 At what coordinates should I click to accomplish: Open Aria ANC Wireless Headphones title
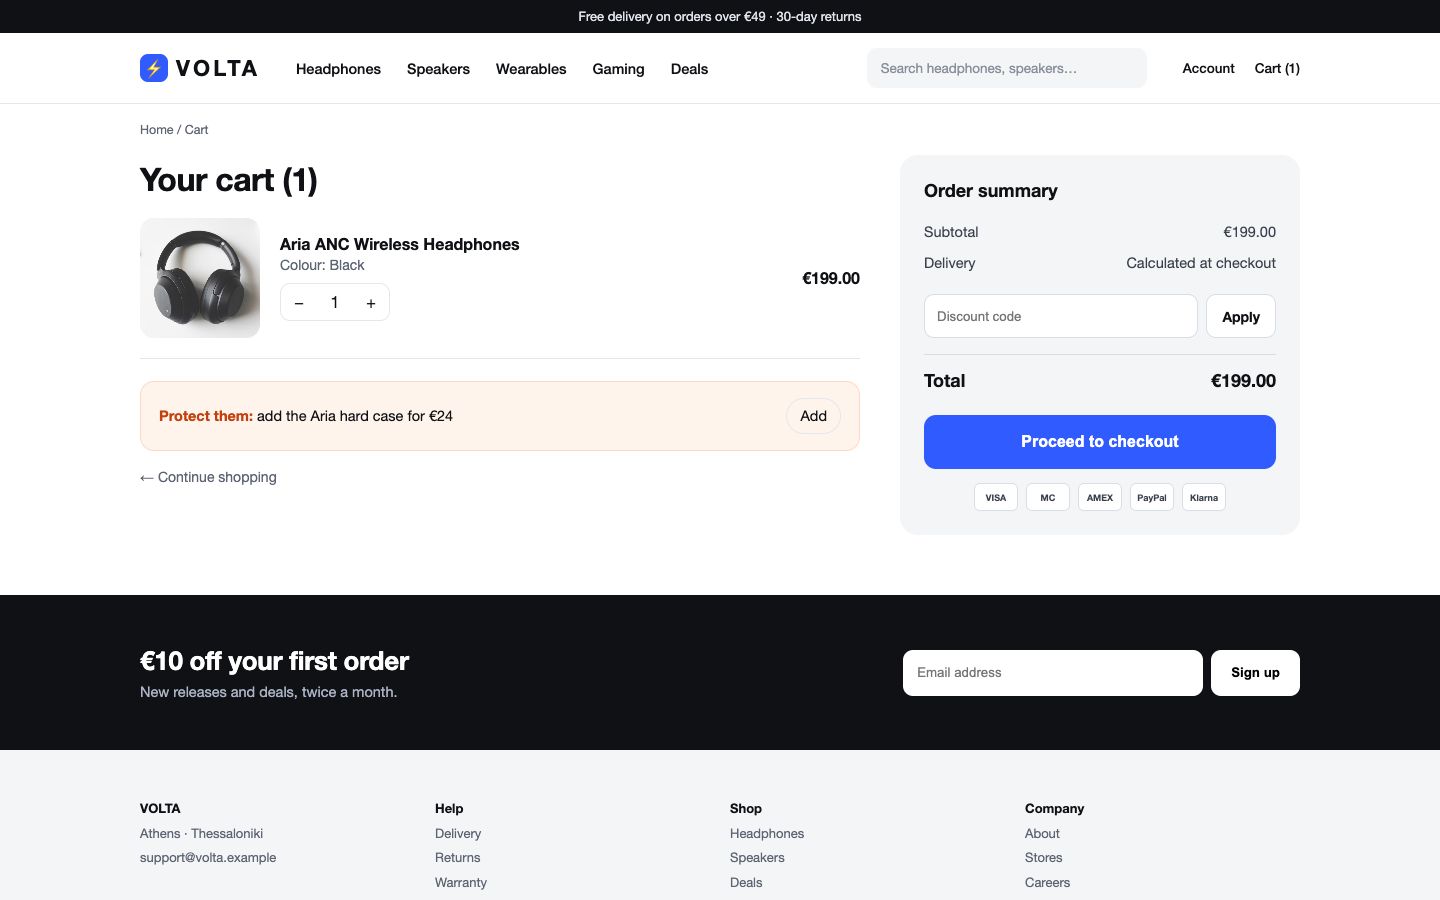399,244
